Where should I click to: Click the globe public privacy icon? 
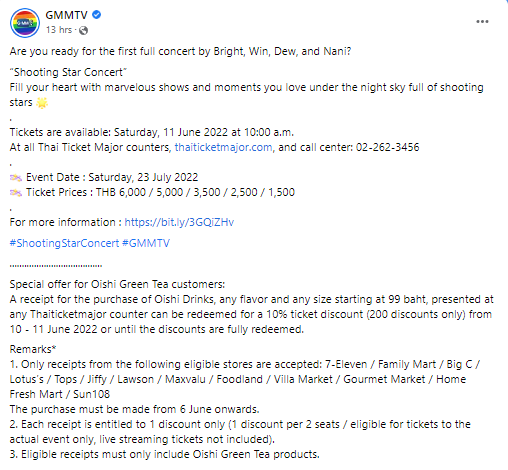[83, 30]
